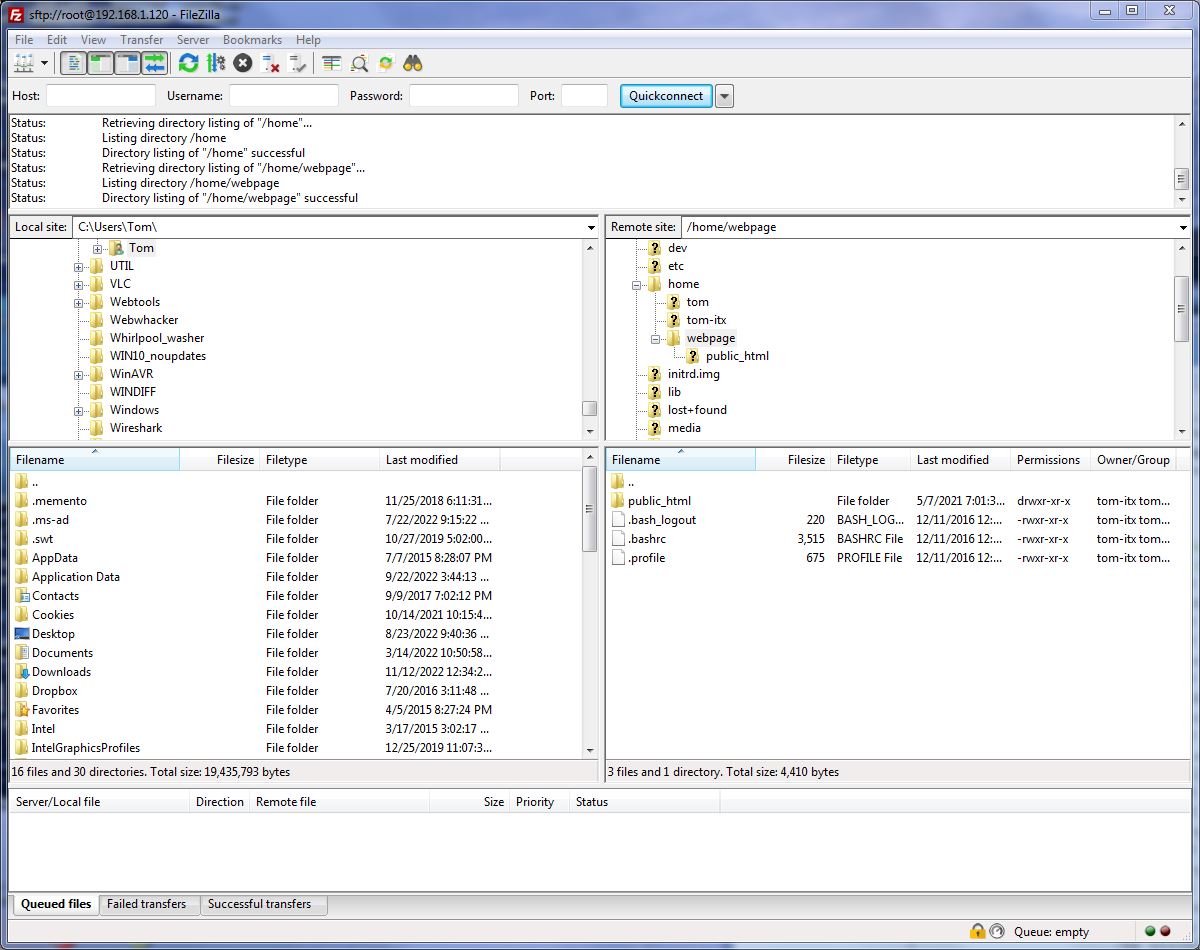Refresh file and folder lists
The image size is (1200, 950).
pyautogui.click(x=188, y=63)
